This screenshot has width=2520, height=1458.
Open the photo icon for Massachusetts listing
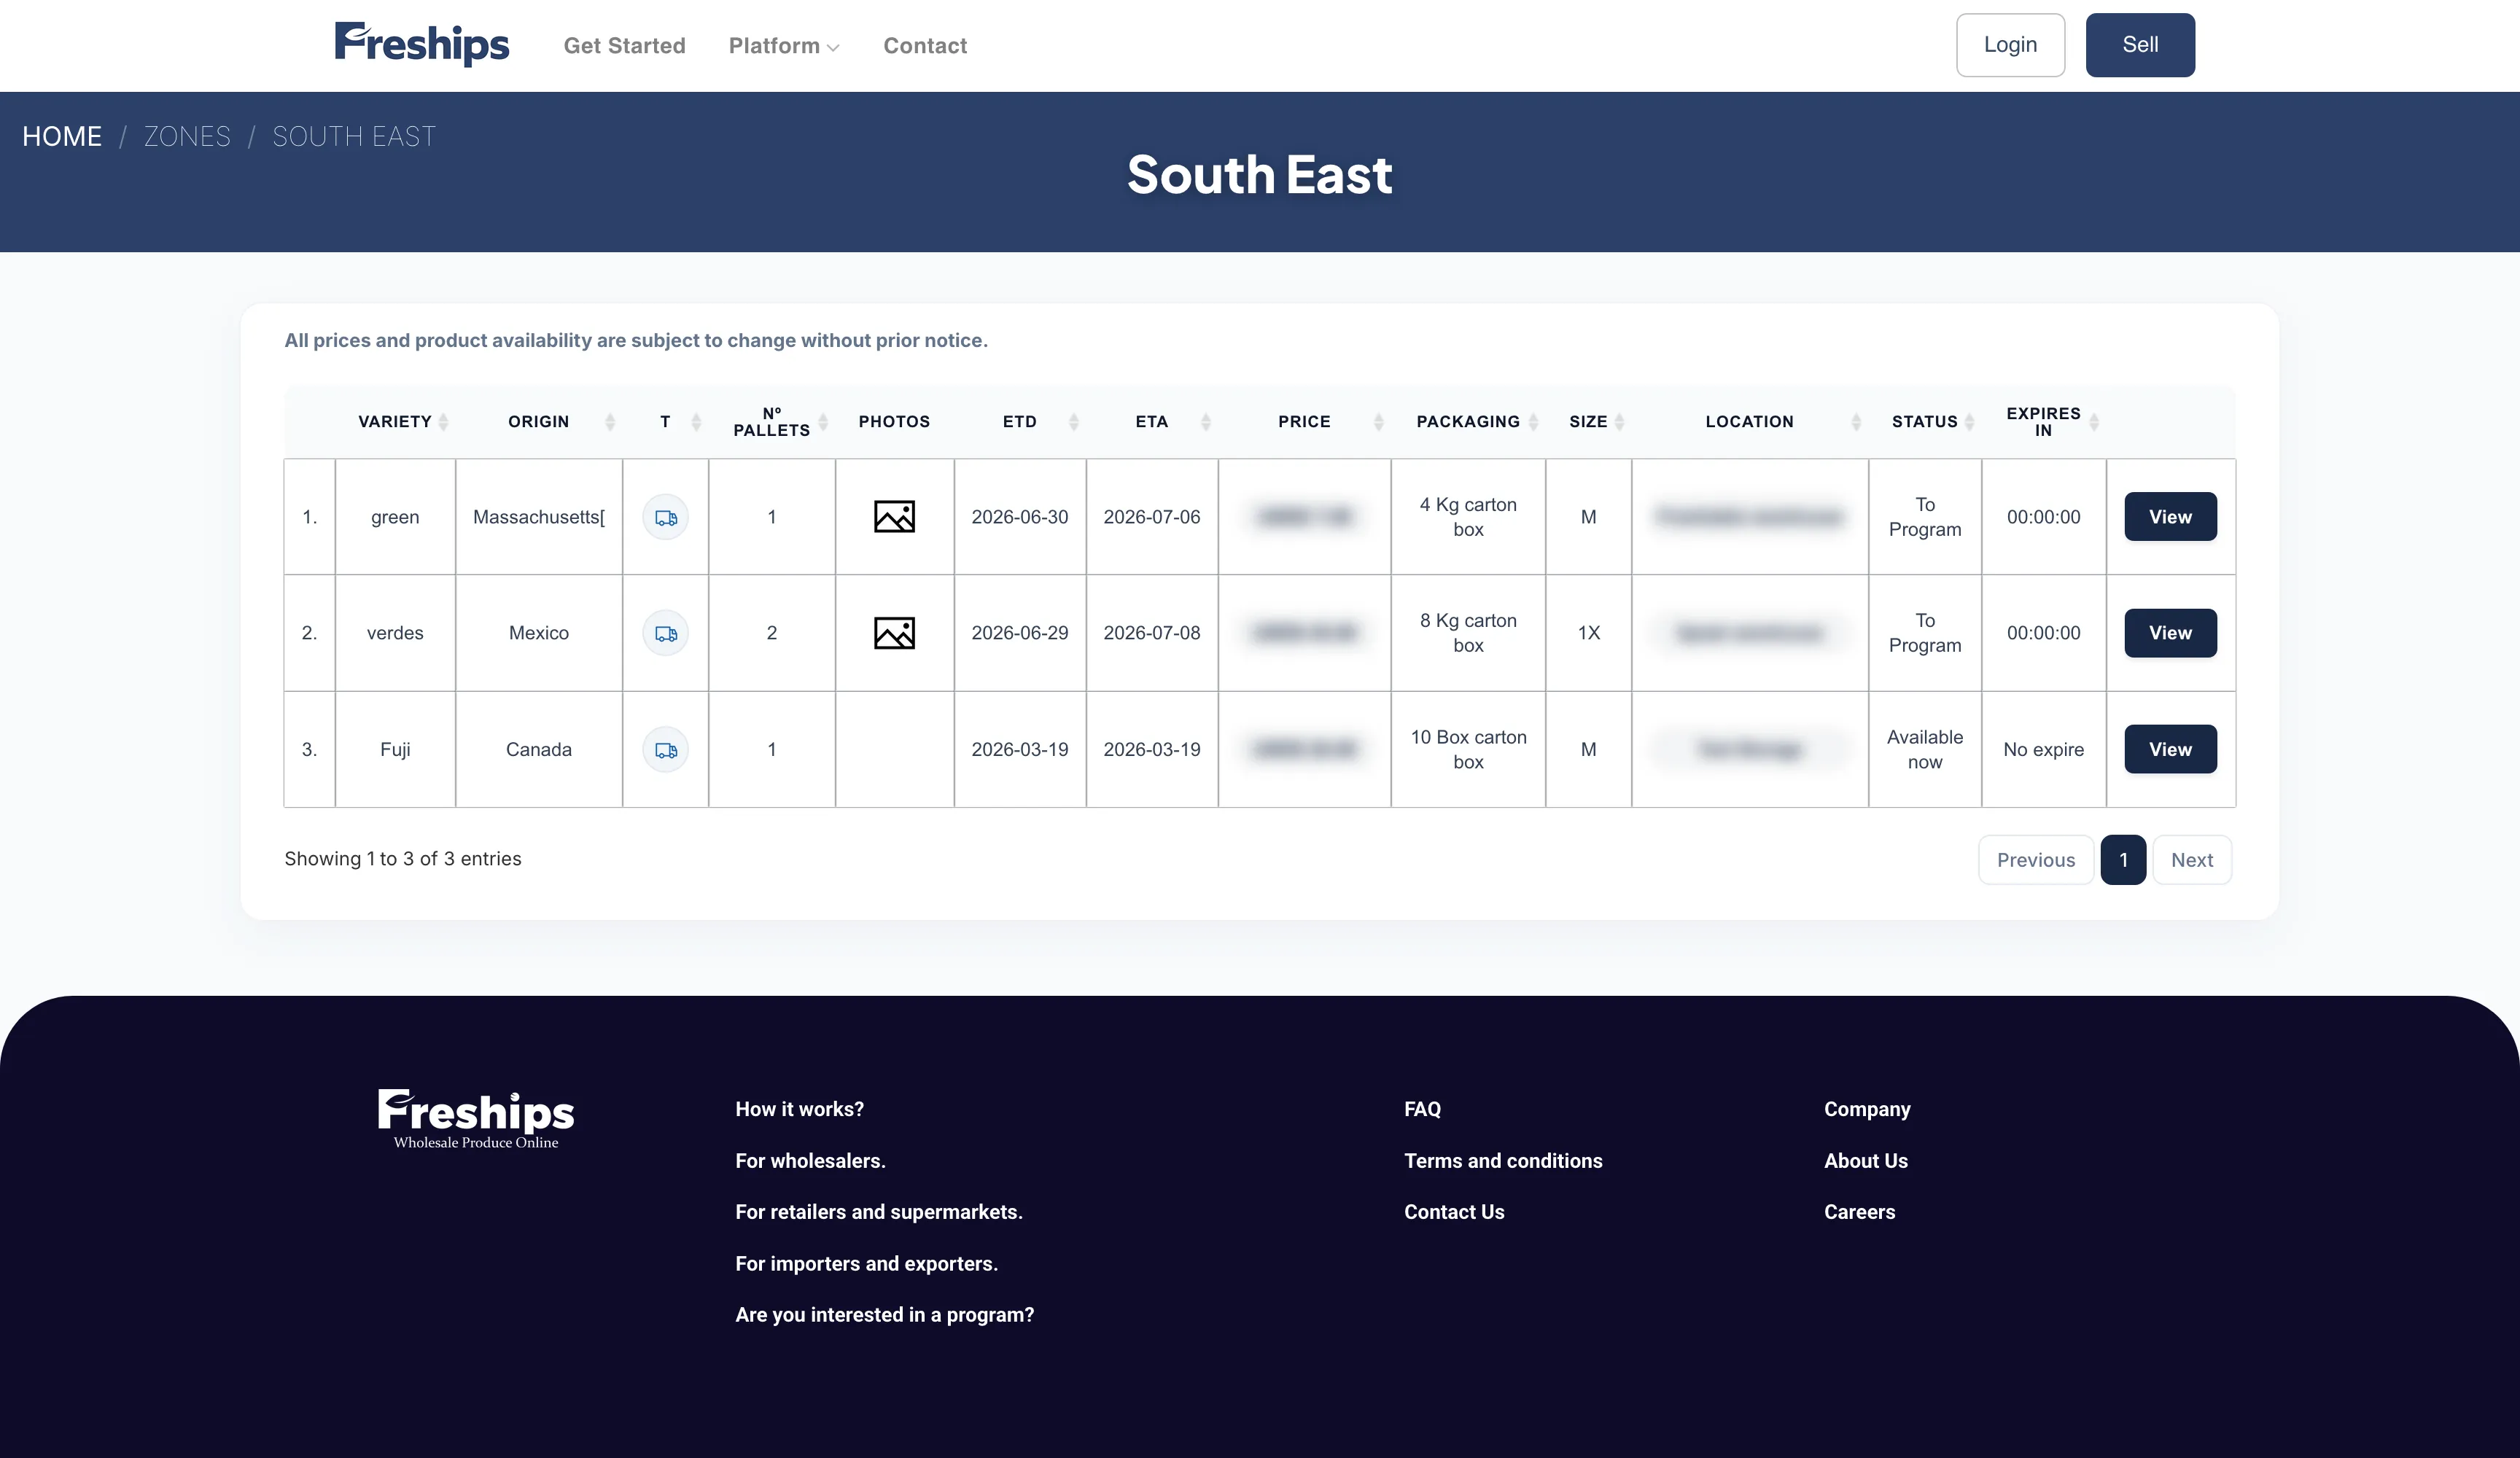coord(894,517)
